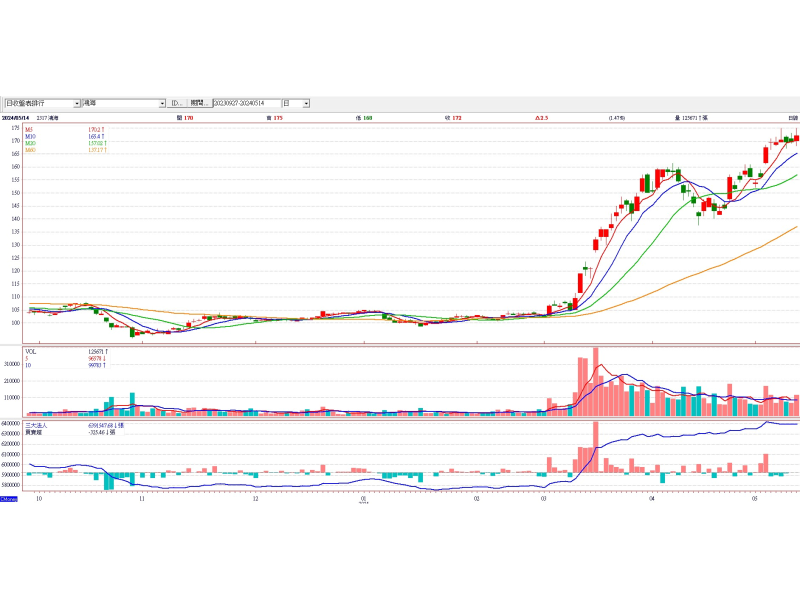Viewport: 800px width, 600px height.
Task: Click the 175 price axis label
Action: click(15, 128)
